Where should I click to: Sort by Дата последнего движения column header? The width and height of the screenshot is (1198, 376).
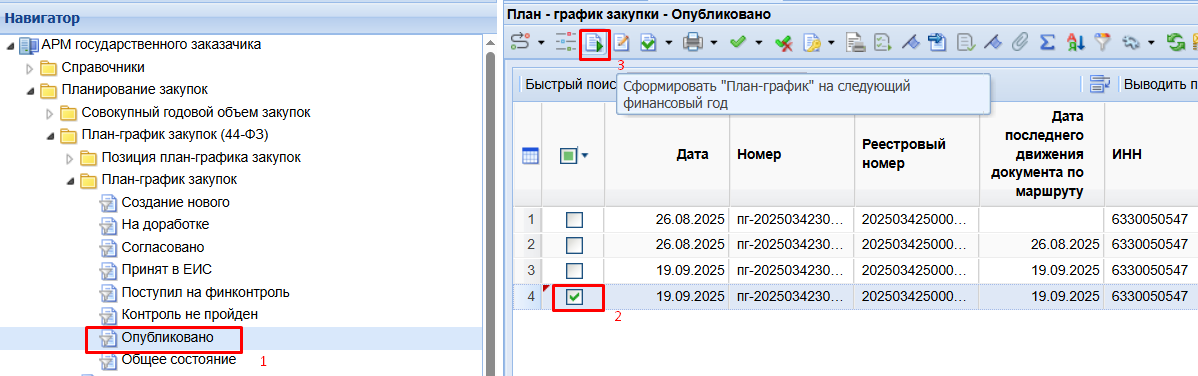(1042, 155)
